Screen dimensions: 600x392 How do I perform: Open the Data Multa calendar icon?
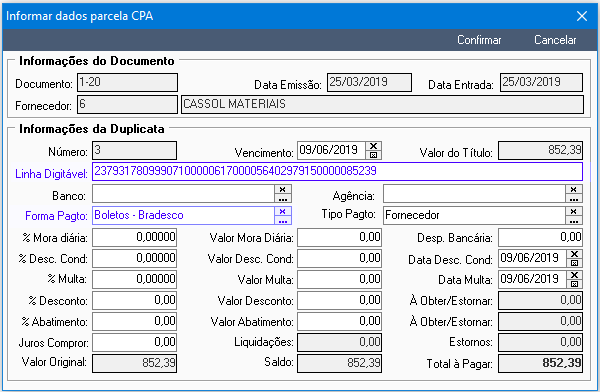tap(574, 284)
